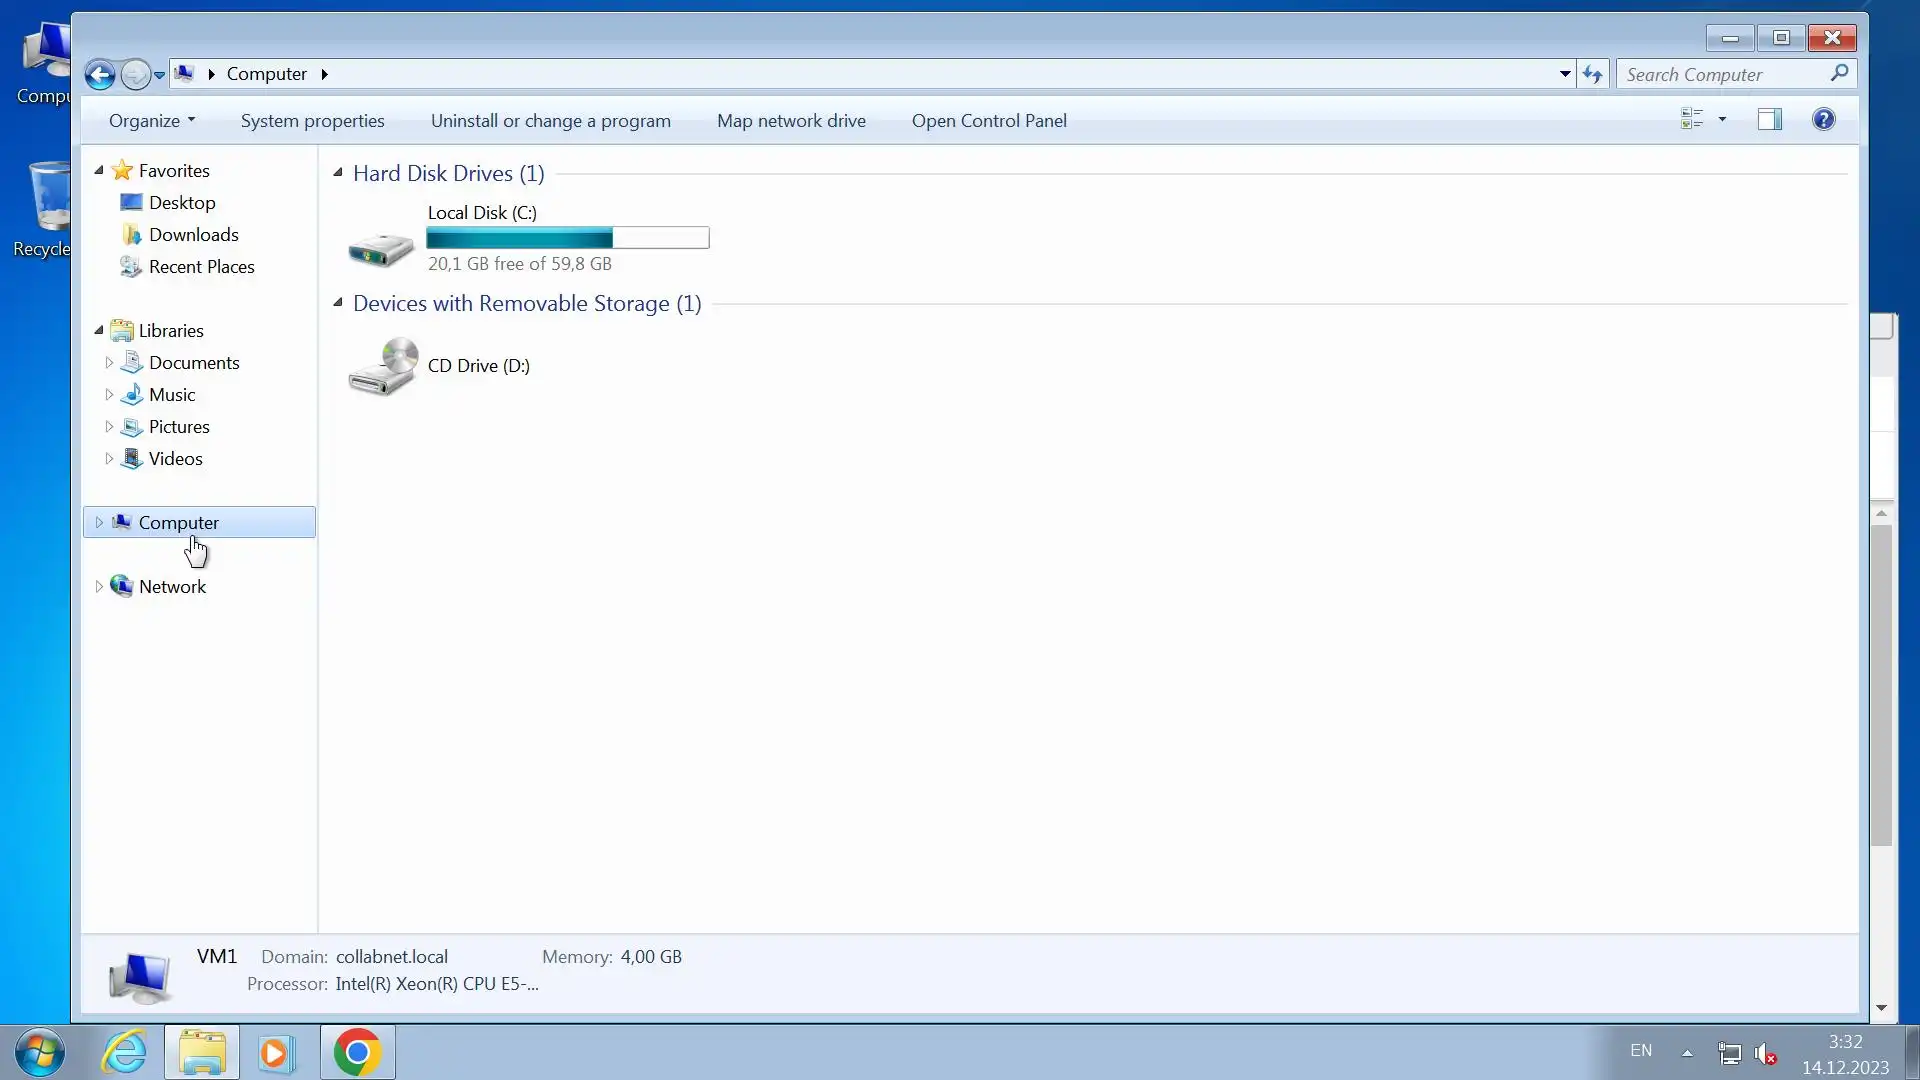Click the Local Disk C: usage bar
Screen dimensions: 1920x1080
click(567, 238)
